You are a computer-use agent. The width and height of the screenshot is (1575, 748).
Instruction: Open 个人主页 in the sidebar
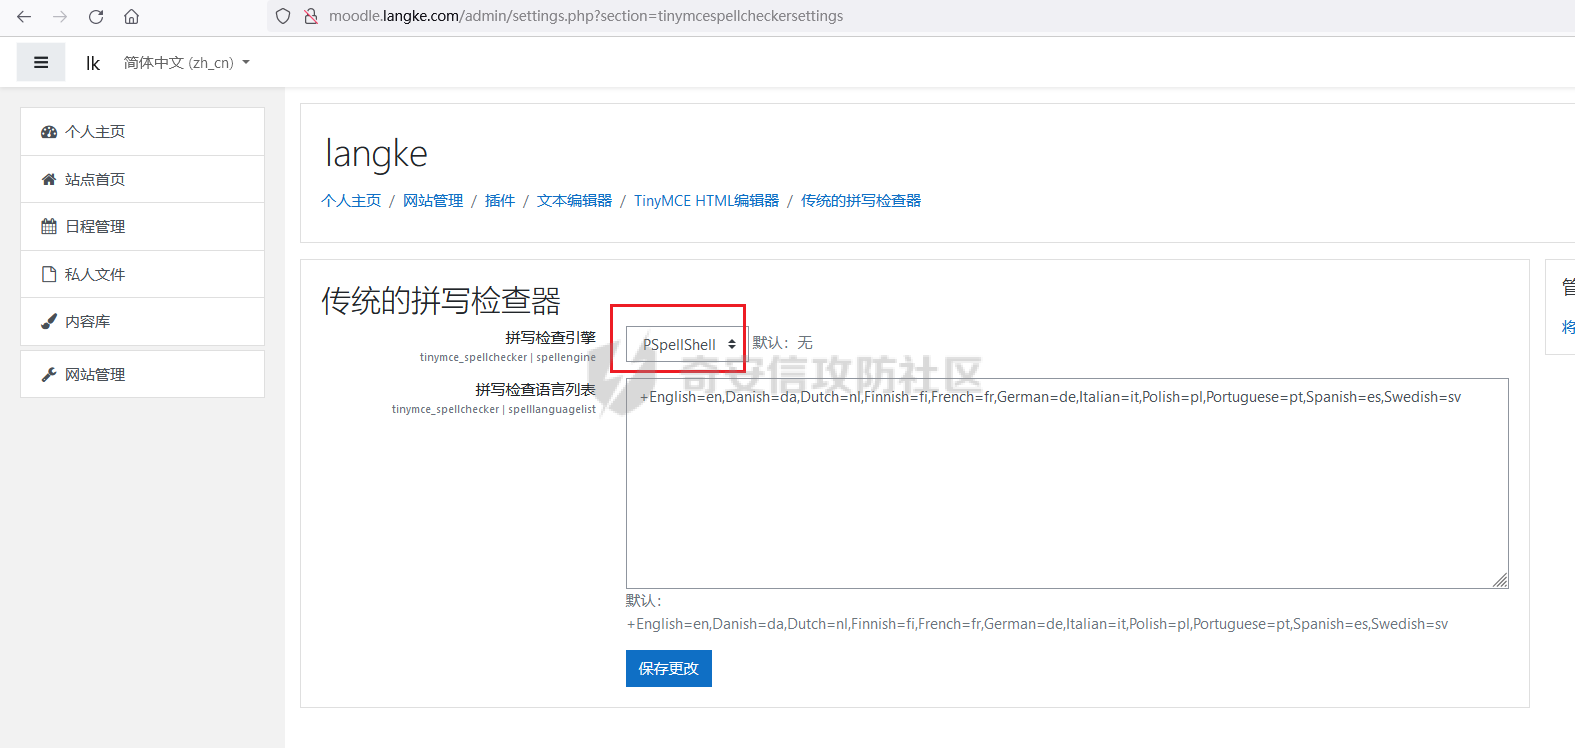(x=95, y=132)
